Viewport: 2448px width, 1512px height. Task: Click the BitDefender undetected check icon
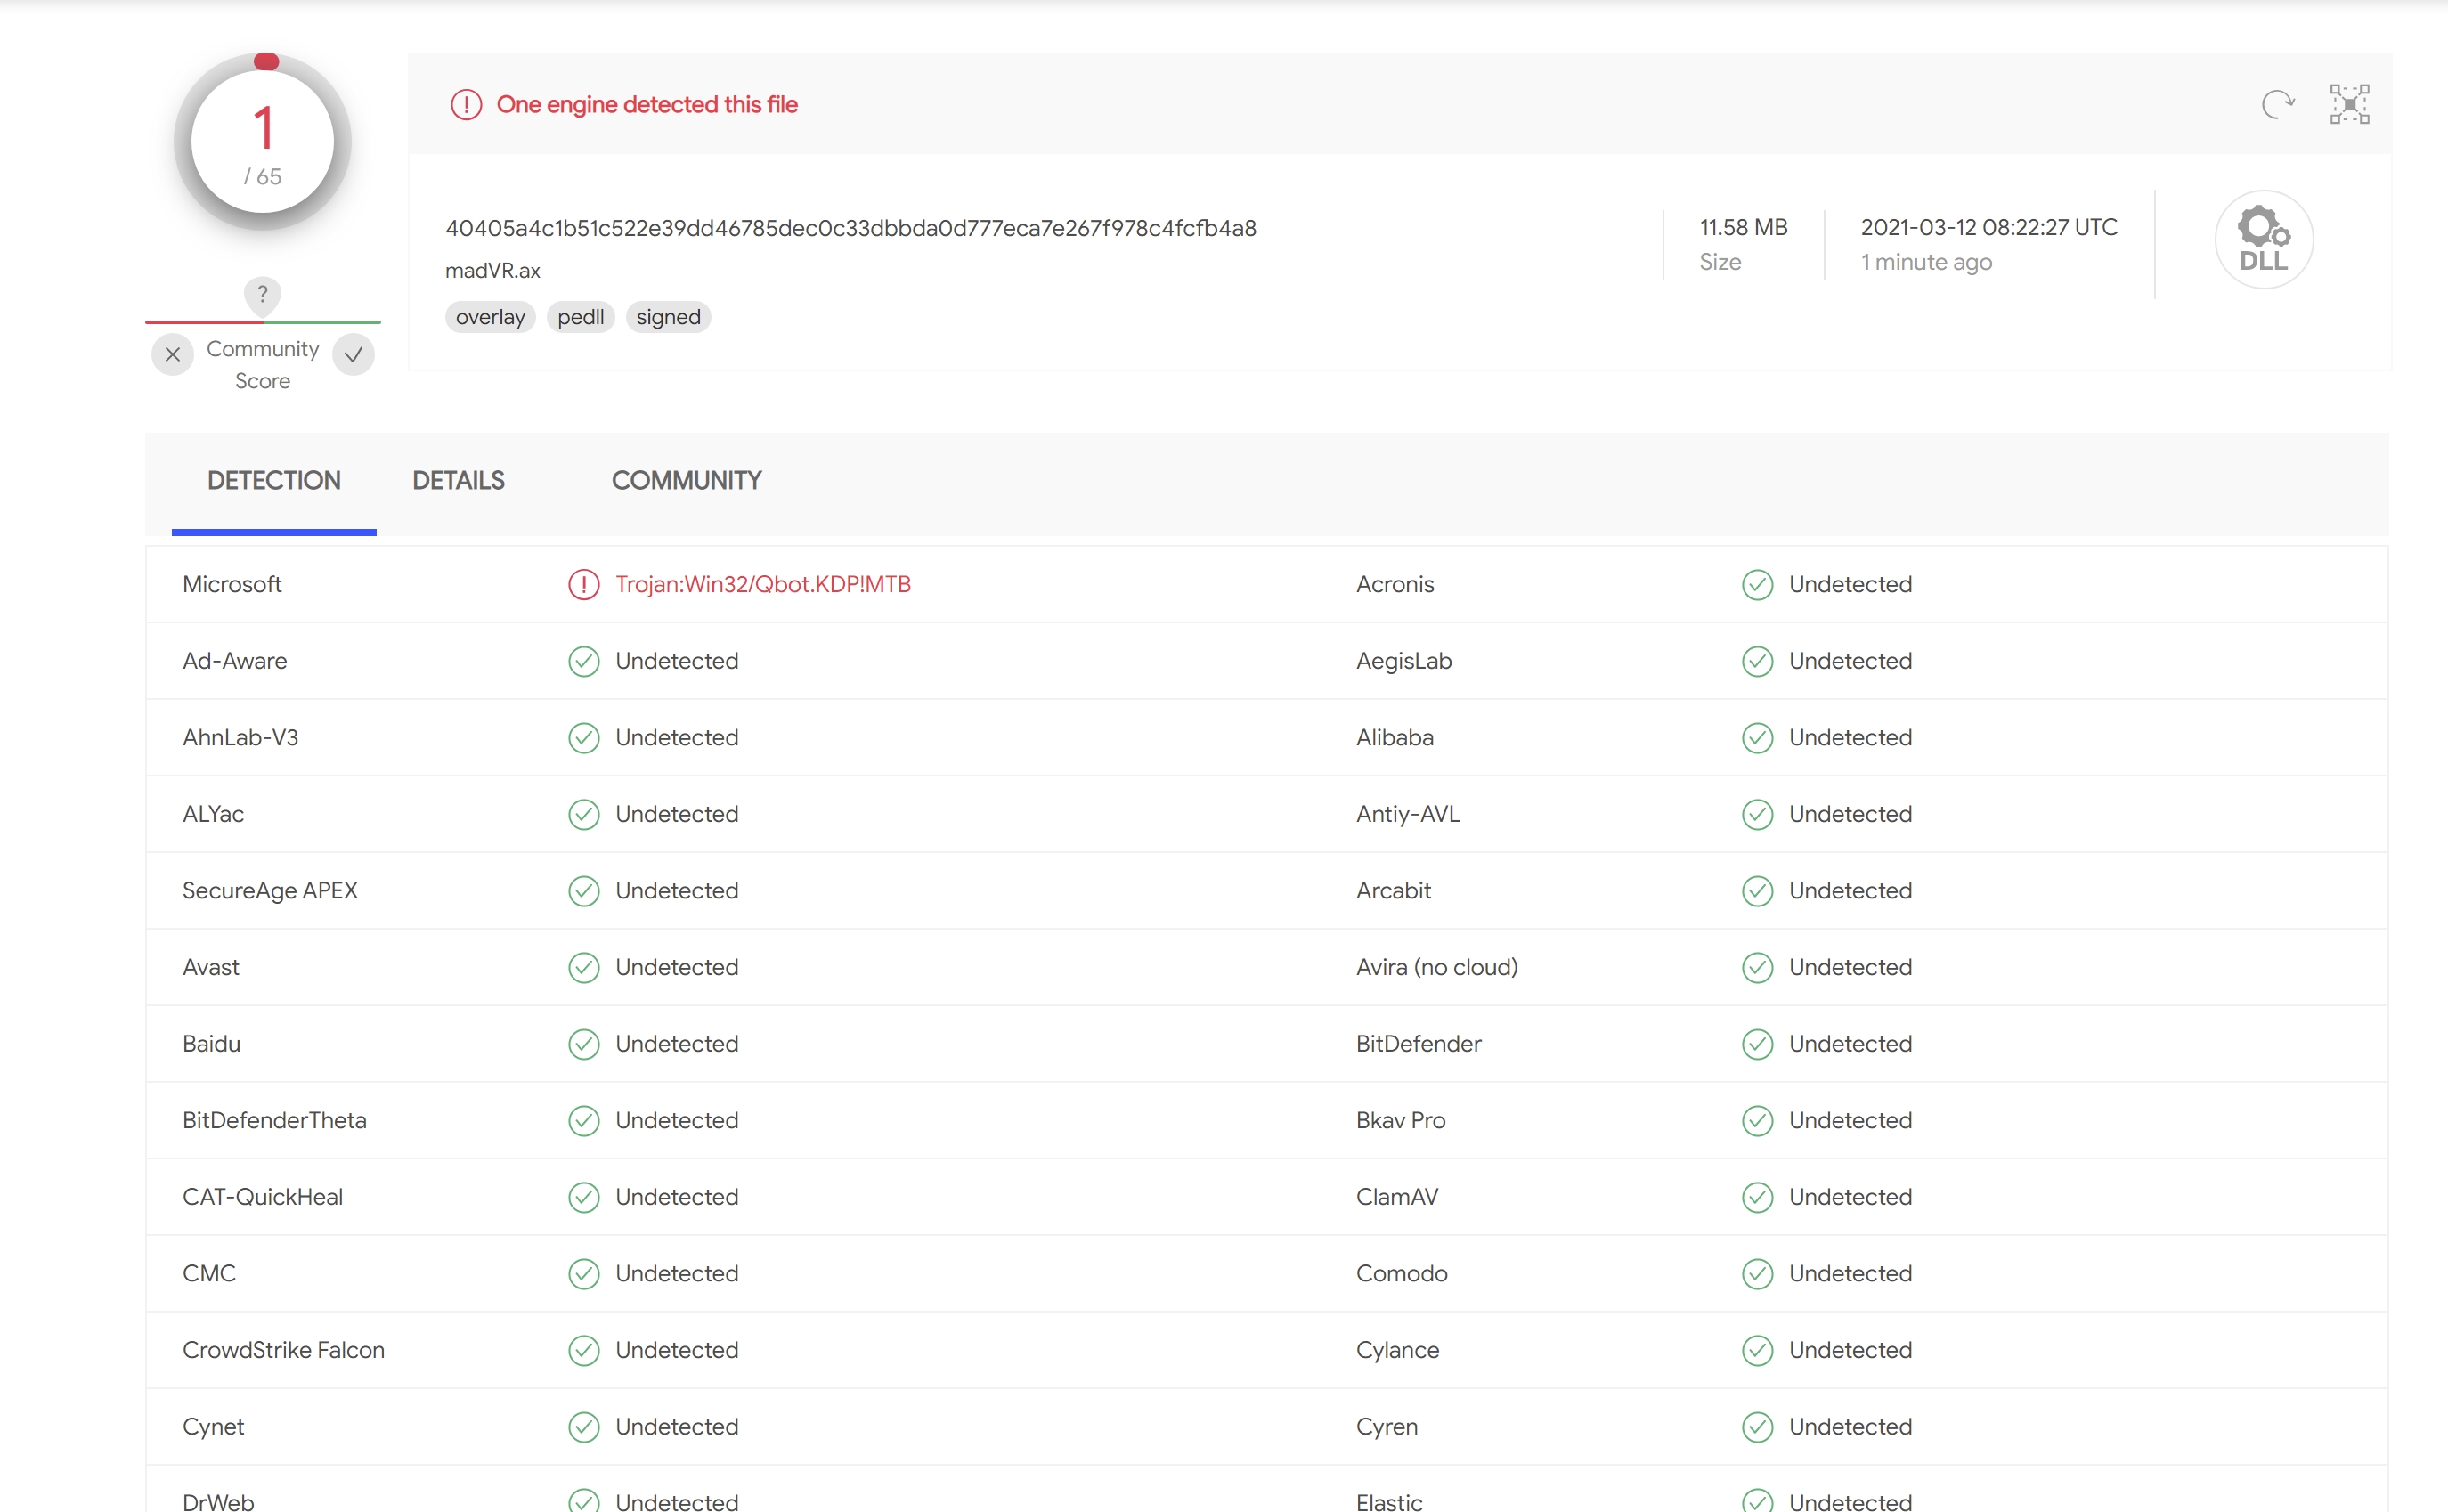click(x=1757, y=1044)
